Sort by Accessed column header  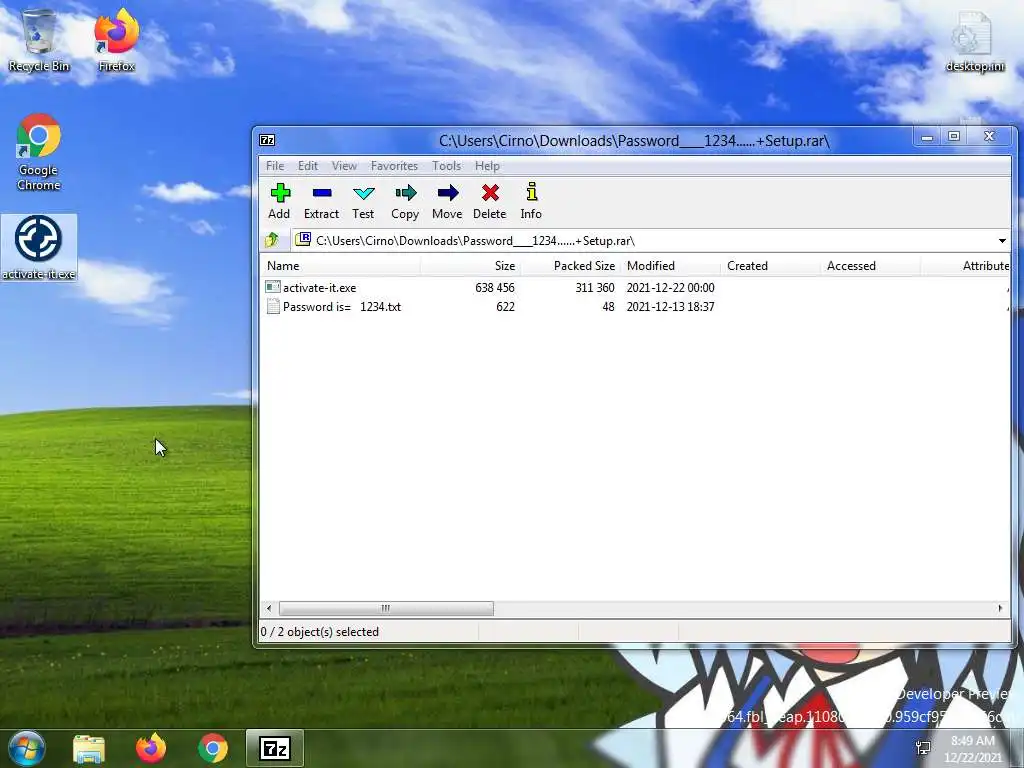870,266
